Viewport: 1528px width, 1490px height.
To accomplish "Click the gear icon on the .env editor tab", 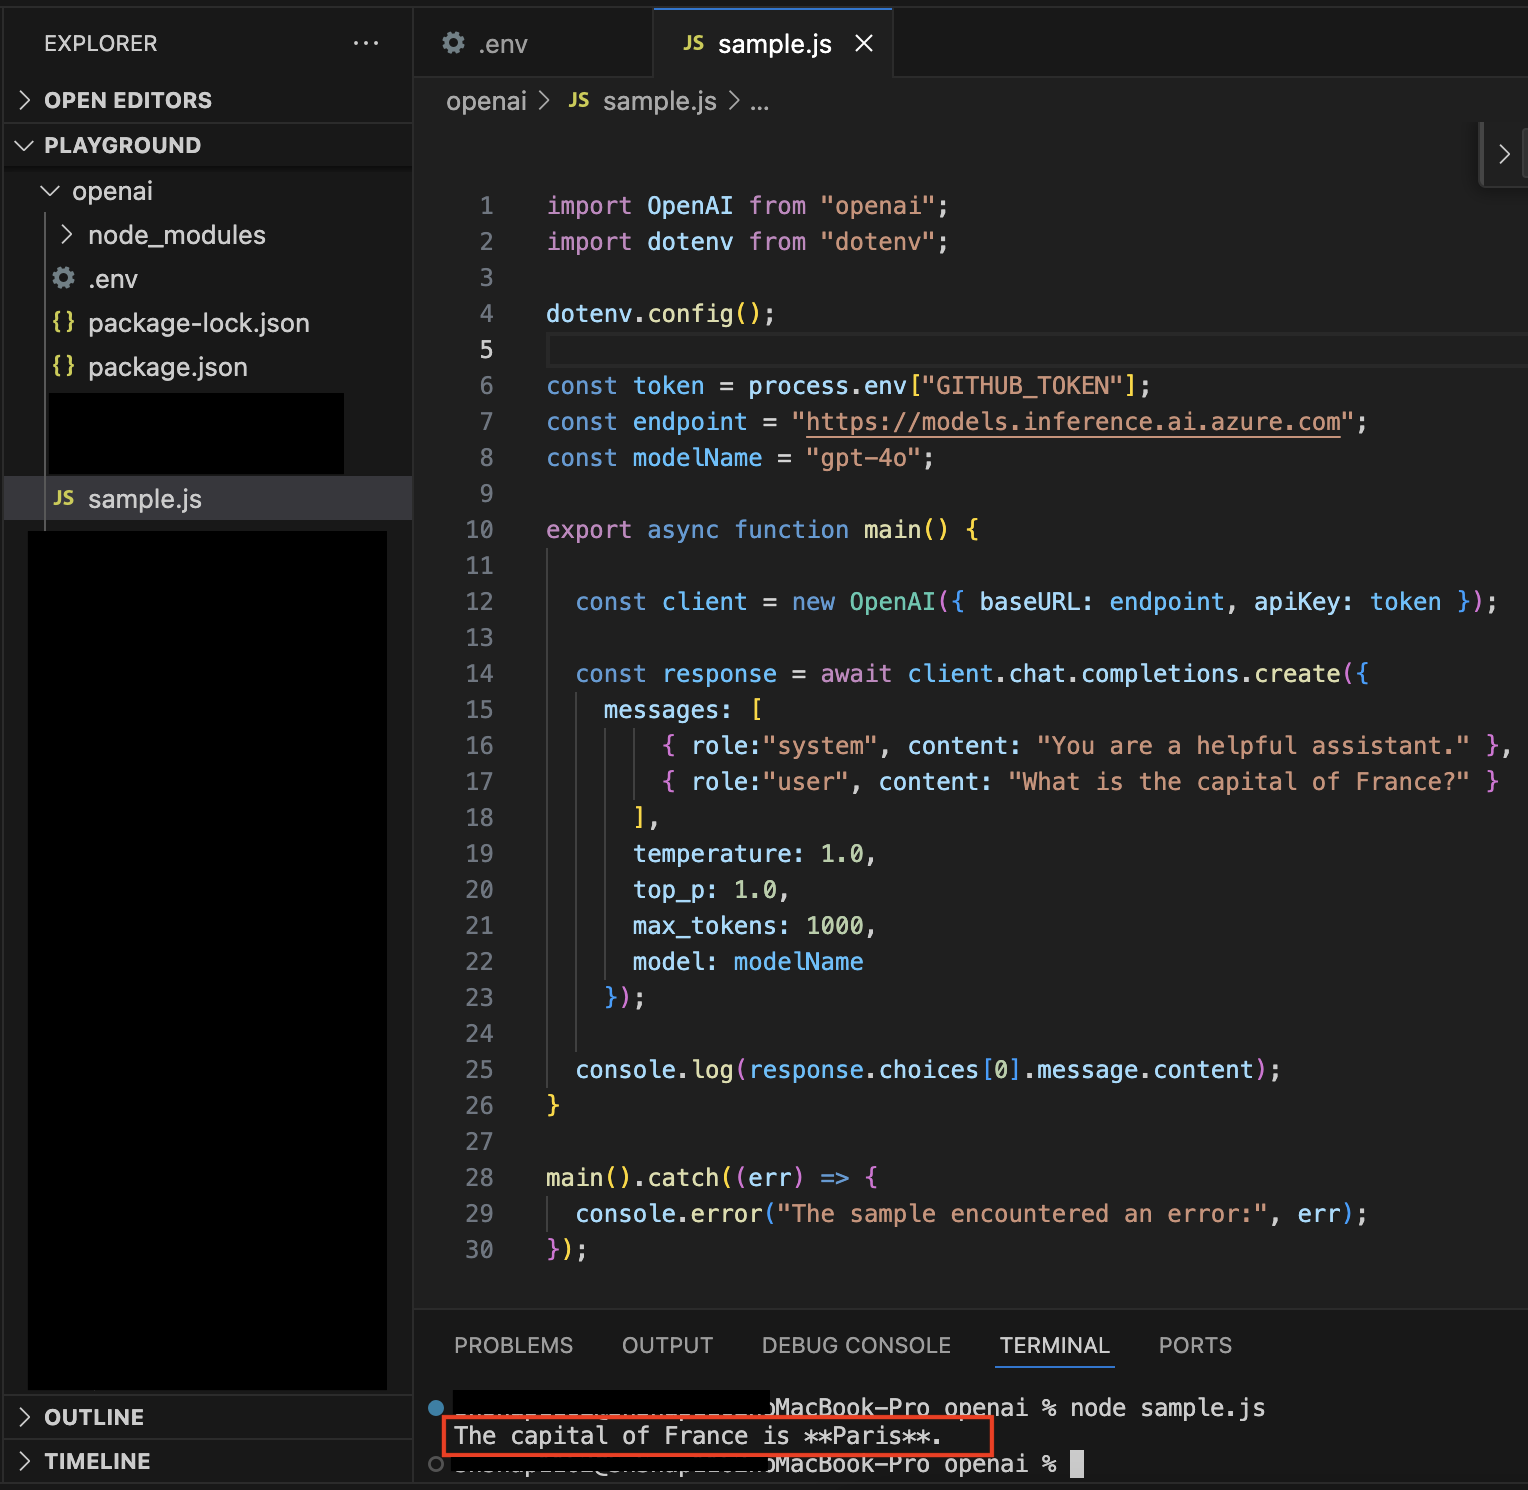I will [x=453, y=43].
